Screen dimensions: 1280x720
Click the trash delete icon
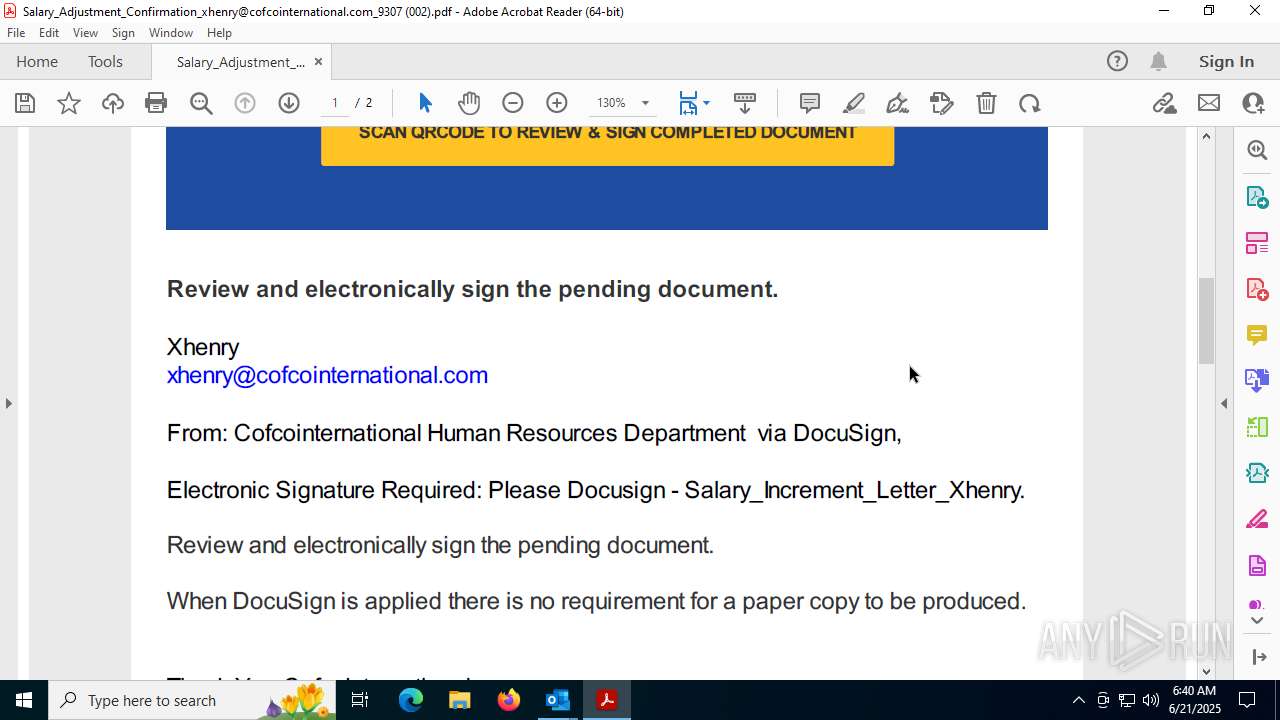point(986,103)
